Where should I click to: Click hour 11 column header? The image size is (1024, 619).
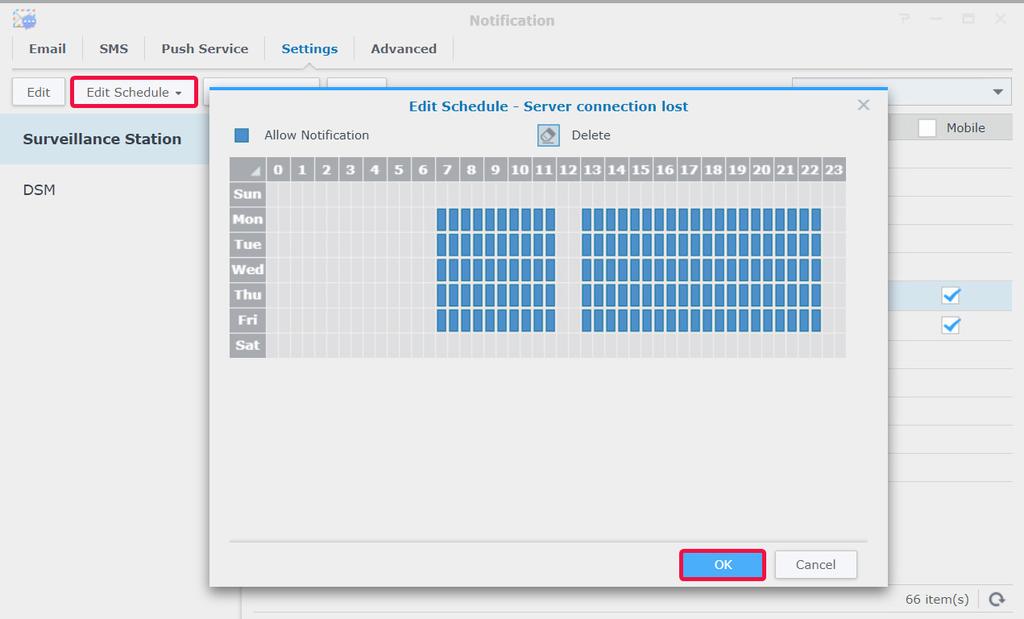point(544,169)
